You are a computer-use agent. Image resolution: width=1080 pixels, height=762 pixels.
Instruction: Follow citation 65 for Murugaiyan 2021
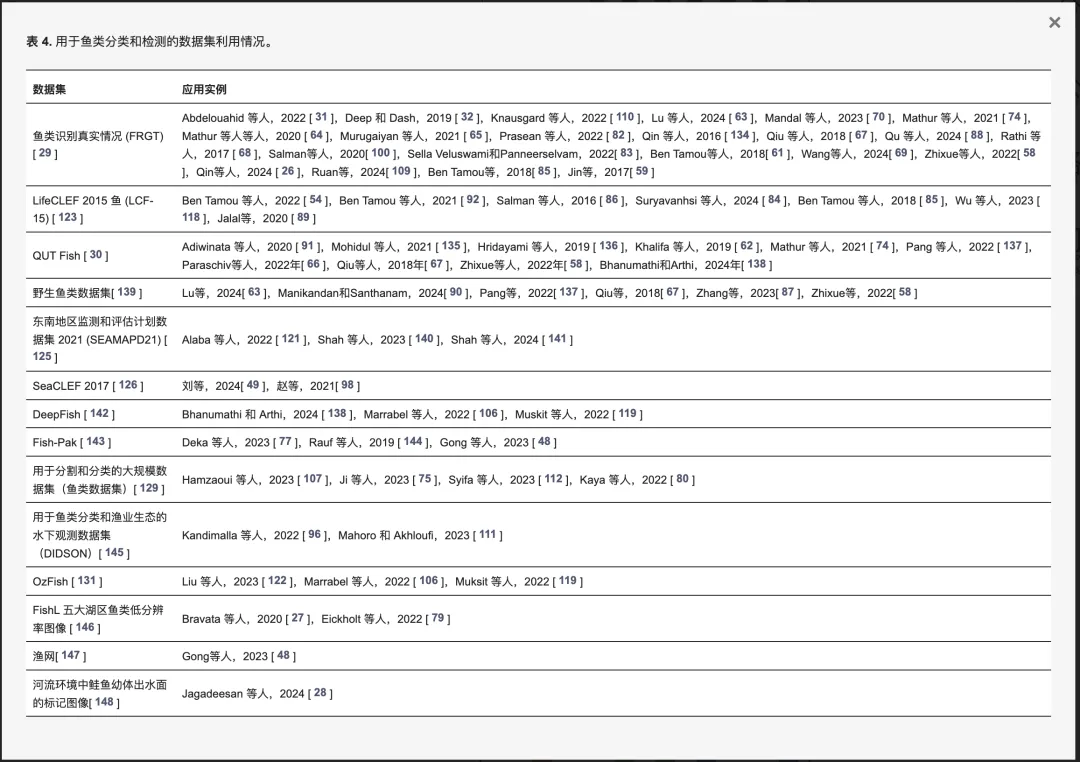[x=476, y=136]
